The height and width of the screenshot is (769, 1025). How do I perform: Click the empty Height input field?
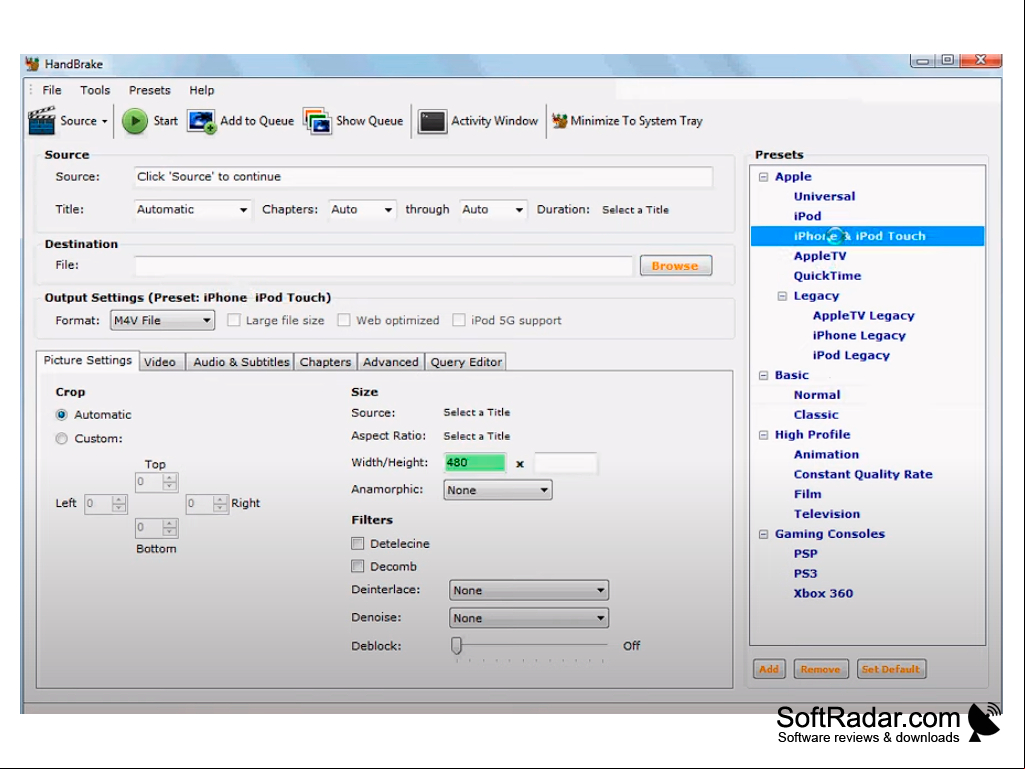click(565, 462)
